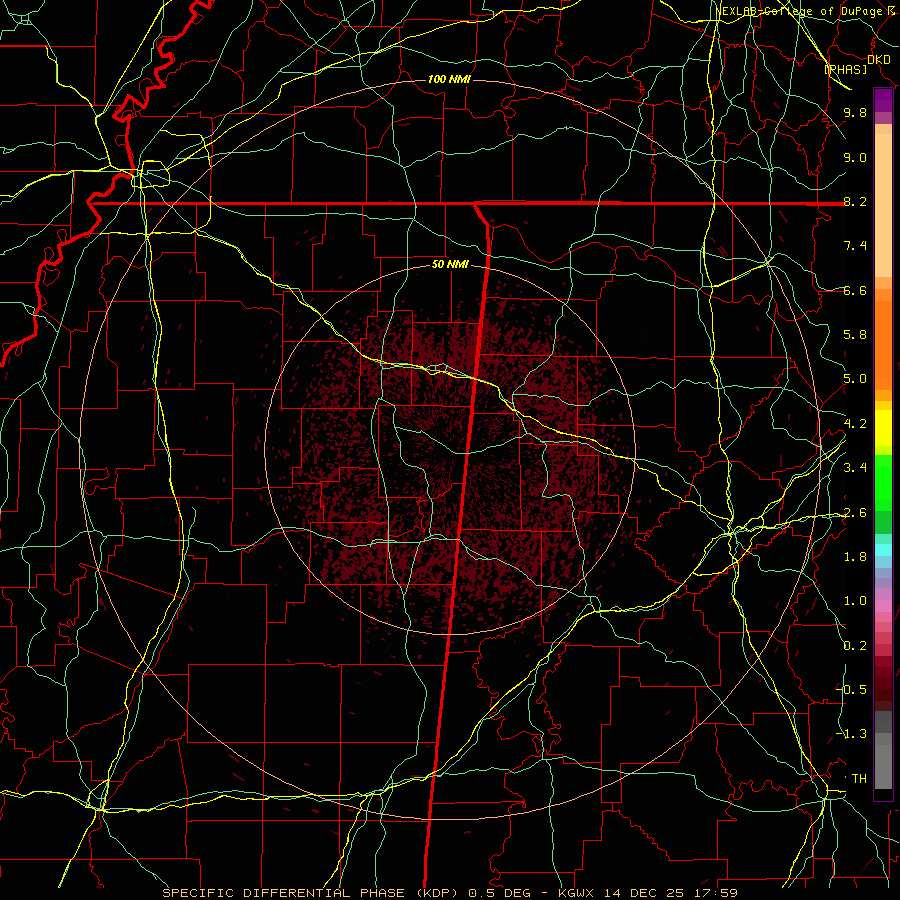Screen dimensions: 900x900
Task: Select the 2.6 scale label
Action: [x=855, y=513]
